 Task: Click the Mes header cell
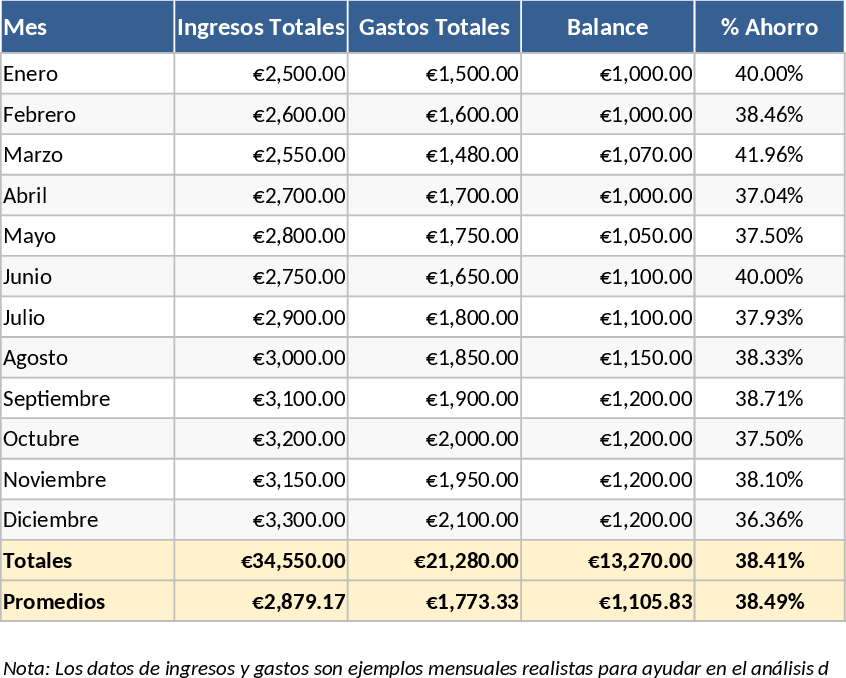click(x=87, y=27)
